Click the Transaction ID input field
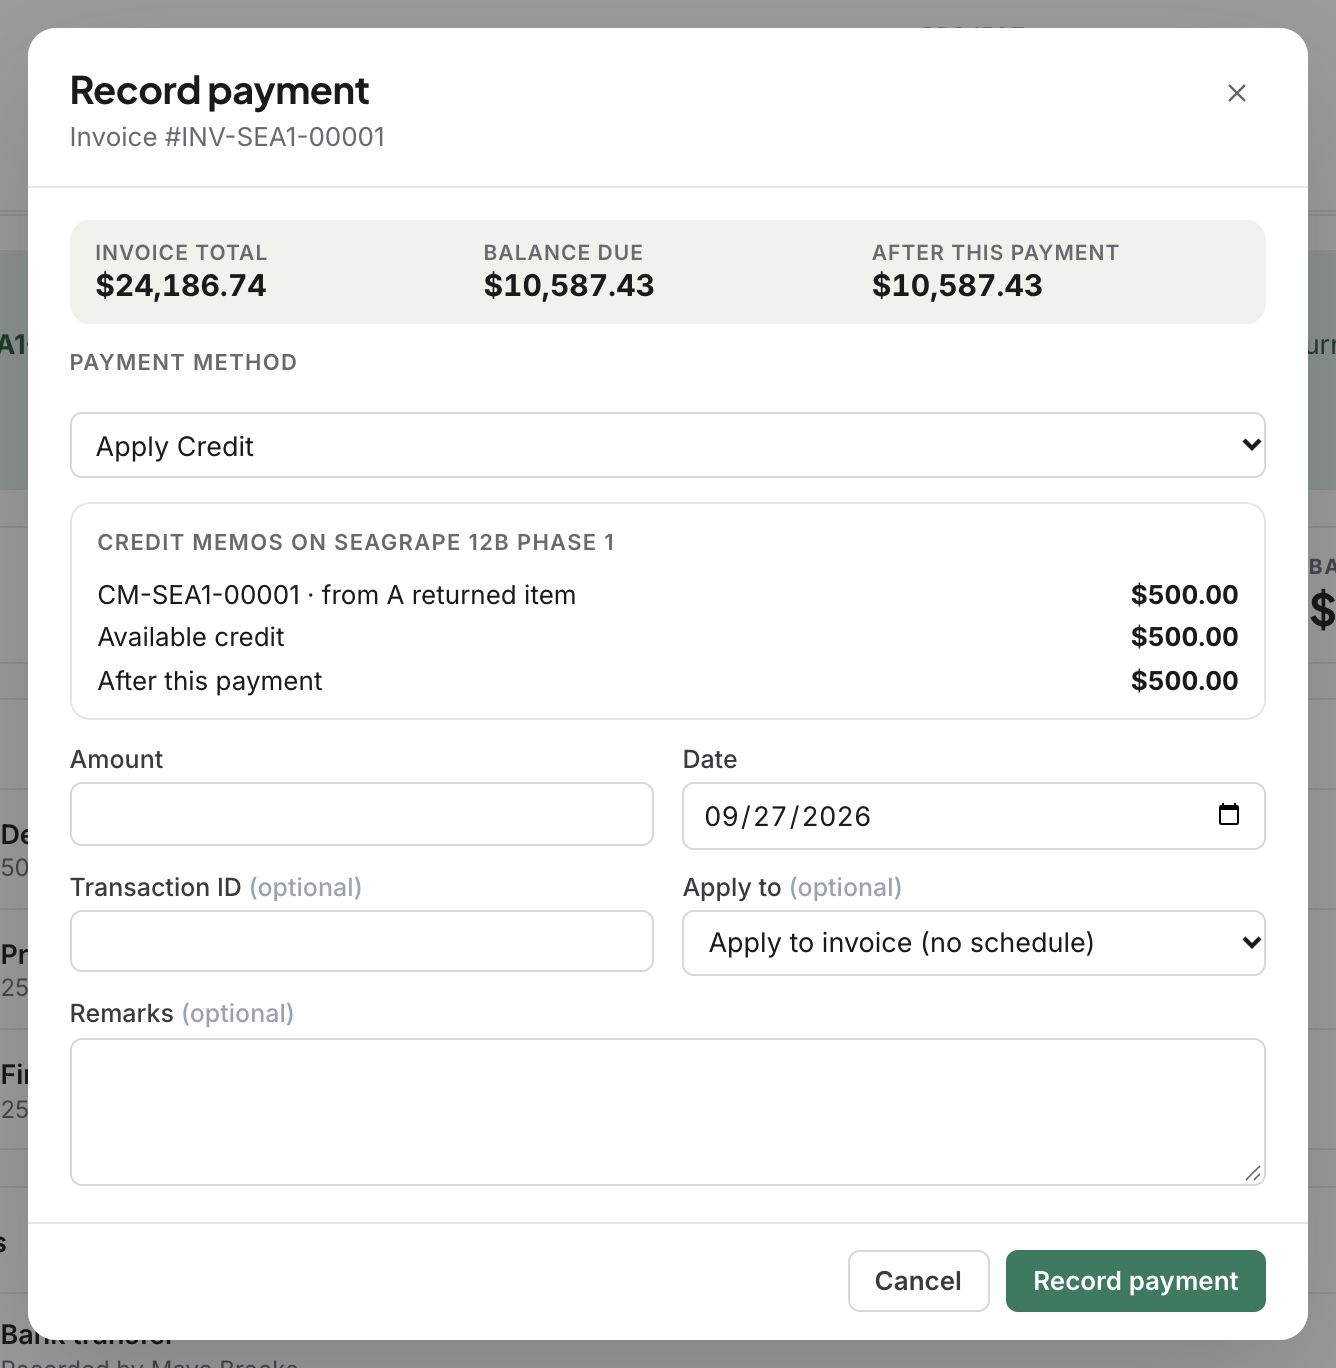 point(361,941)
